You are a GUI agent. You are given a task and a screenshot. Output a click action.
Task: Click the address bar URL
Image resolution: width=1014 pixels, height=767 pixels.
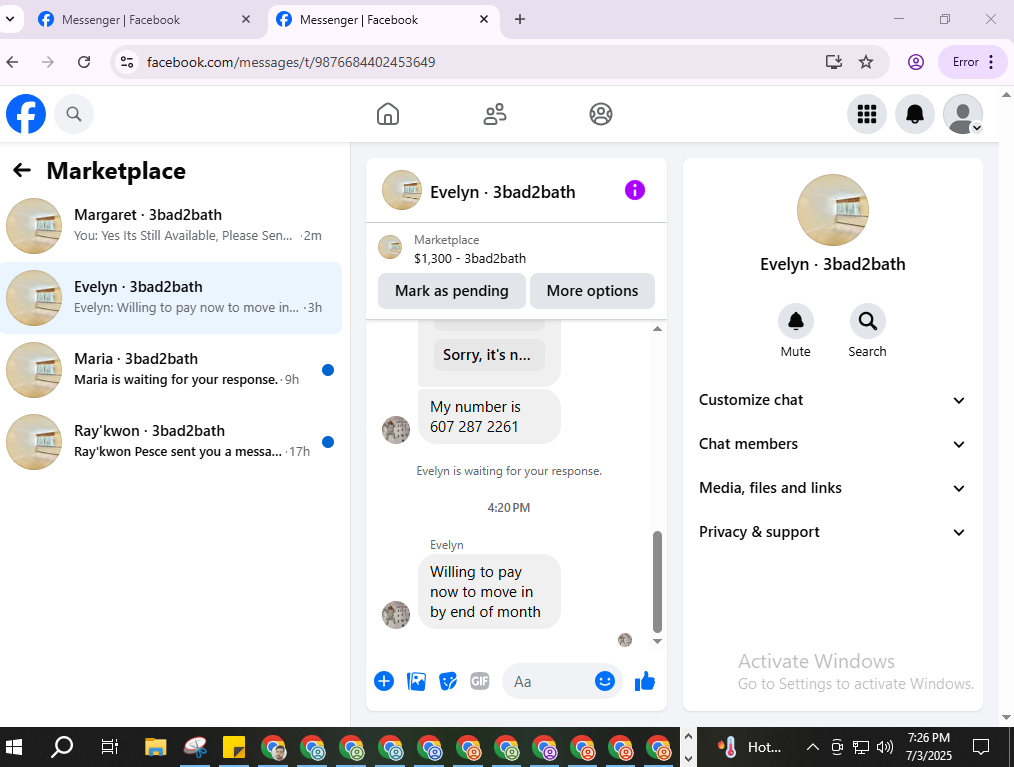click(x=291, y=62)
